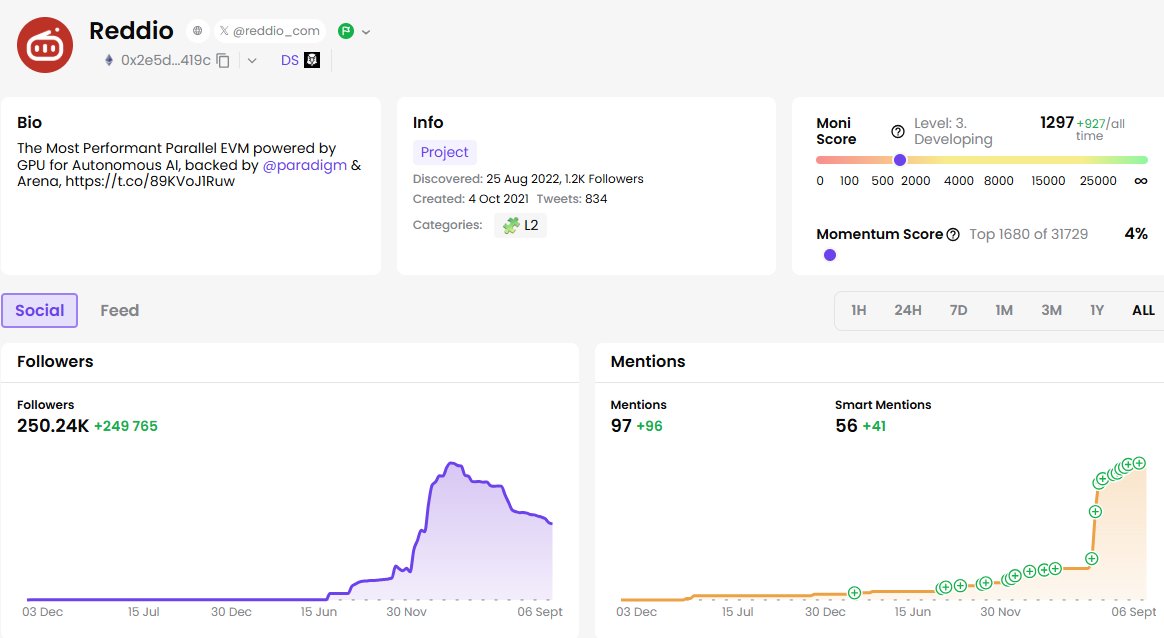
Task: Click the followers count 250.24K
Action: [53, 426]
